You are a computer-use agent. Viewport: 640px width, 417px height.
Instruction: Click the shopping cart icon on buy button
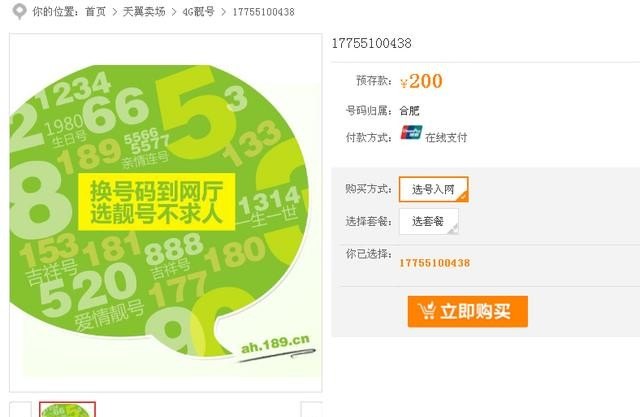(427, 311)
